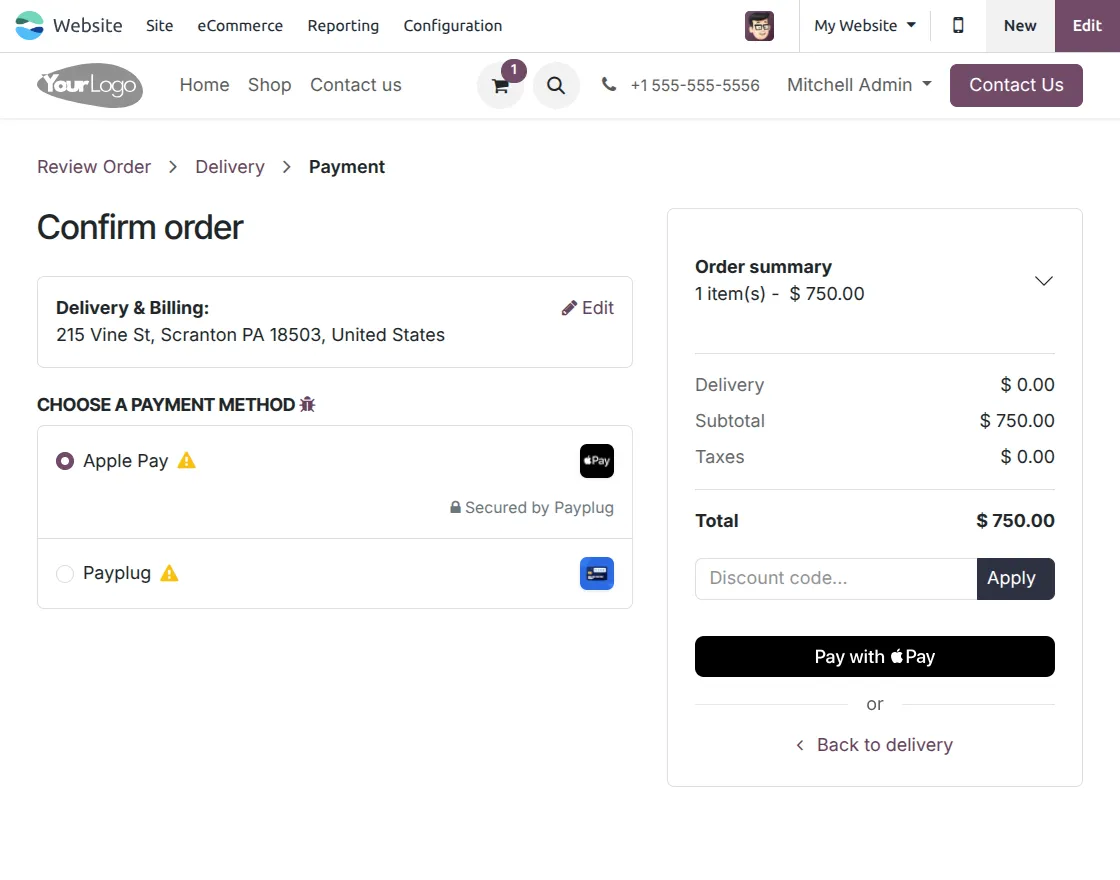1120x880 pixels.
Task: Click the phone icon beside the number
Action: coord(609,85)
